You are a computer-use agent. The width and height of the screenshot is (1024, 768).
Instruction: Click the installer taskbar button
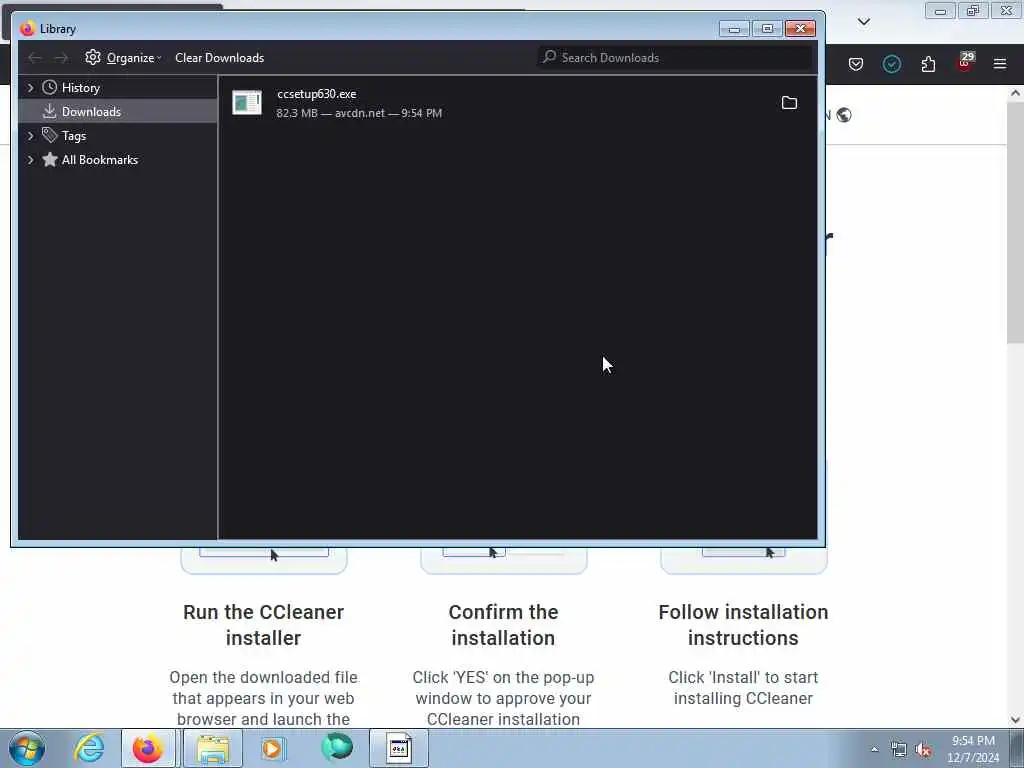(399, 748)
